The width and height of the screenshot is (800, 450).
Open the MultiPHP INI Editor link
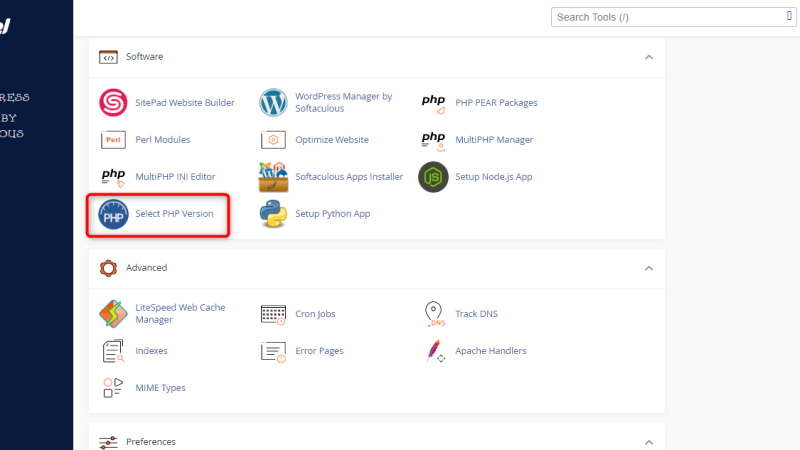click(175, 177)
